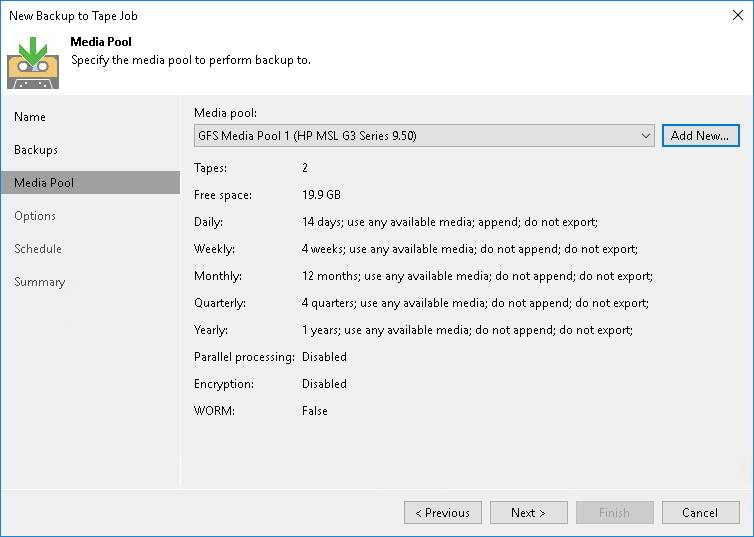
Task: Click the Weekly retention text '4 weeks'
Action: coord(323,249)
